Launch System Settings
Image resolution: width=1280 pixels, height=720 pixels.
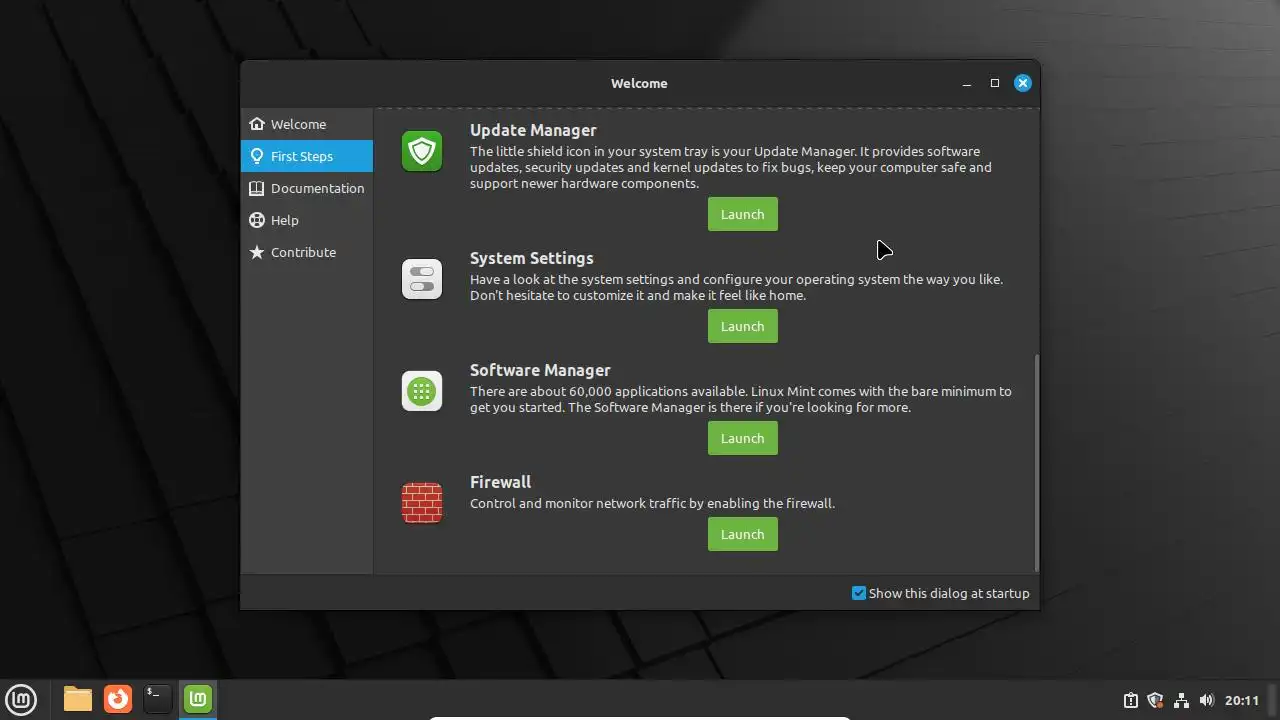click(743, 326)
